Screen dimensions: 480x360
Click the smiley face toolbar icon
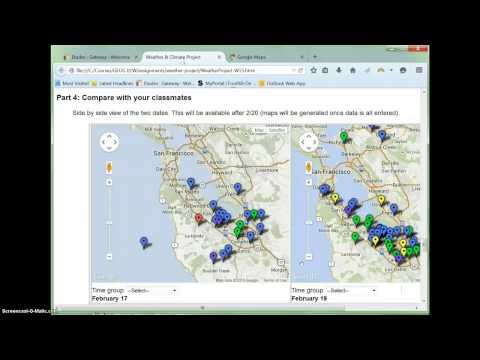[x=403, y=70]
